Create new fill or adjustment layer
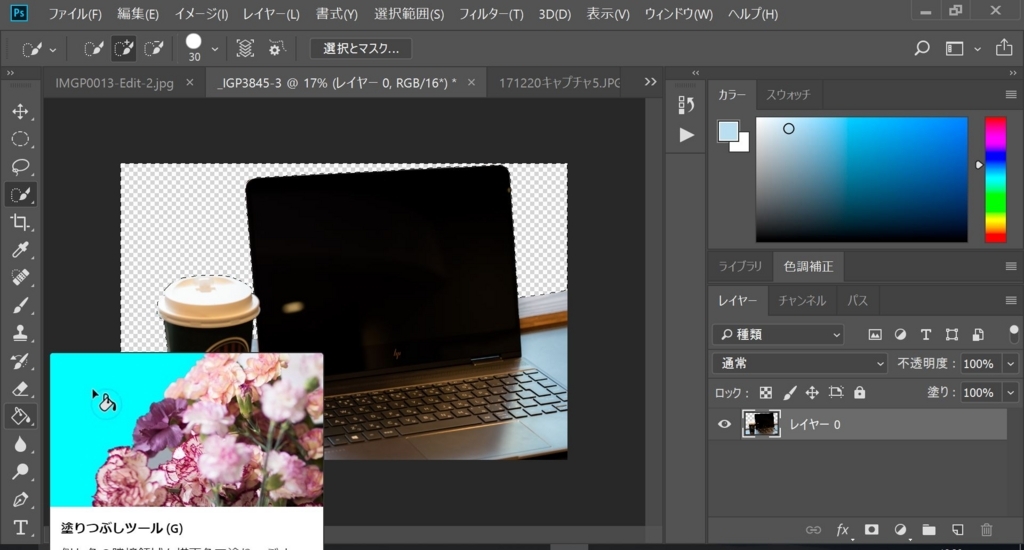The image size is (1024, 550). pos(900,530)
